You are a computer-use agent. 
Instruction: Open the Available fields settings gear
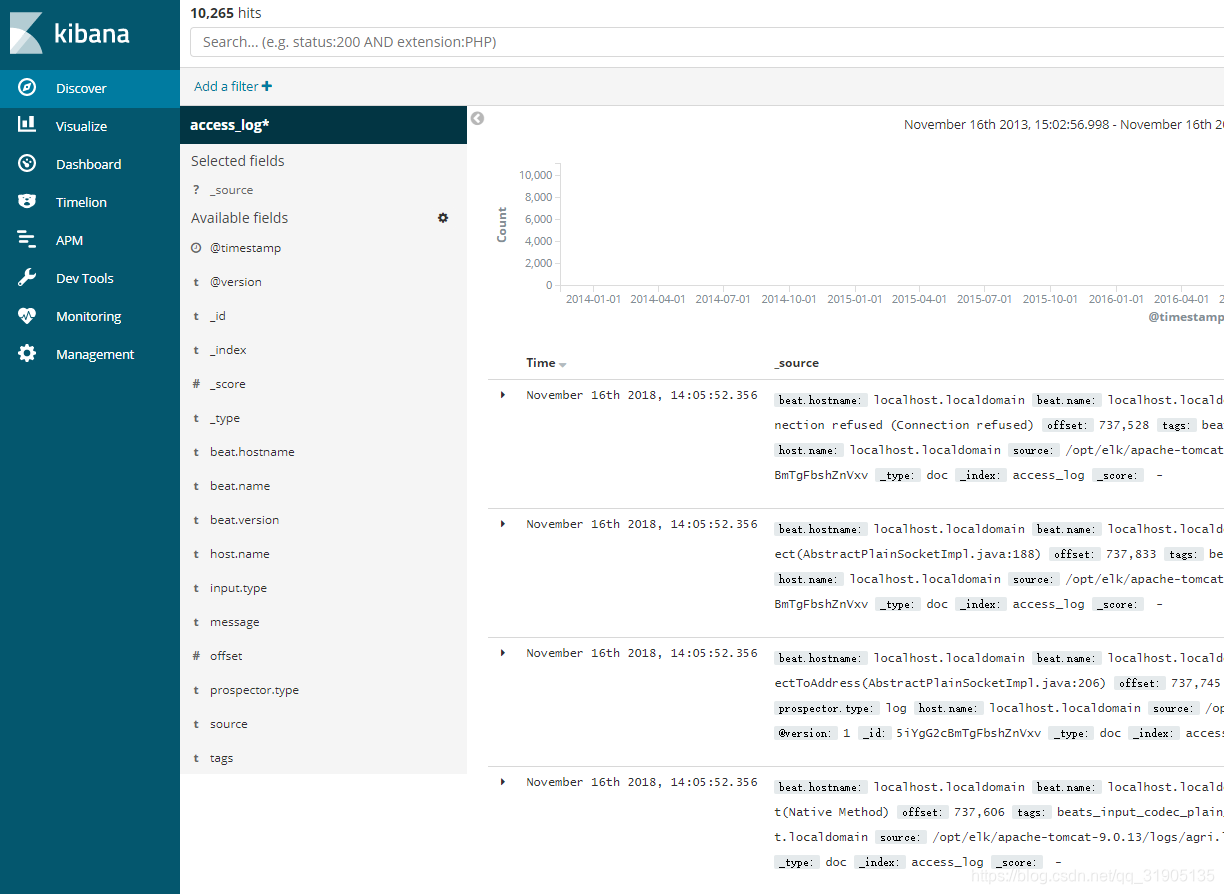442,217
